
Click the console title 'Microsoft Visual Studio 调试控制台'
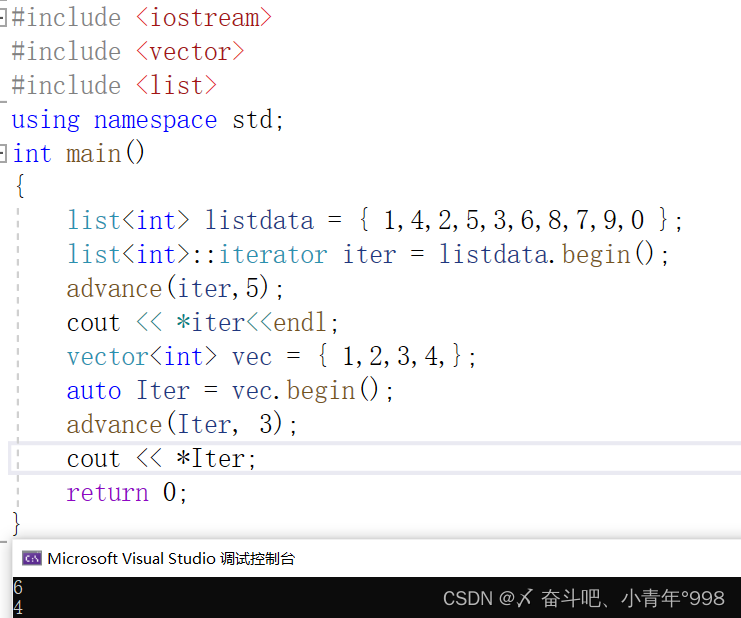(x=171, y=558)
